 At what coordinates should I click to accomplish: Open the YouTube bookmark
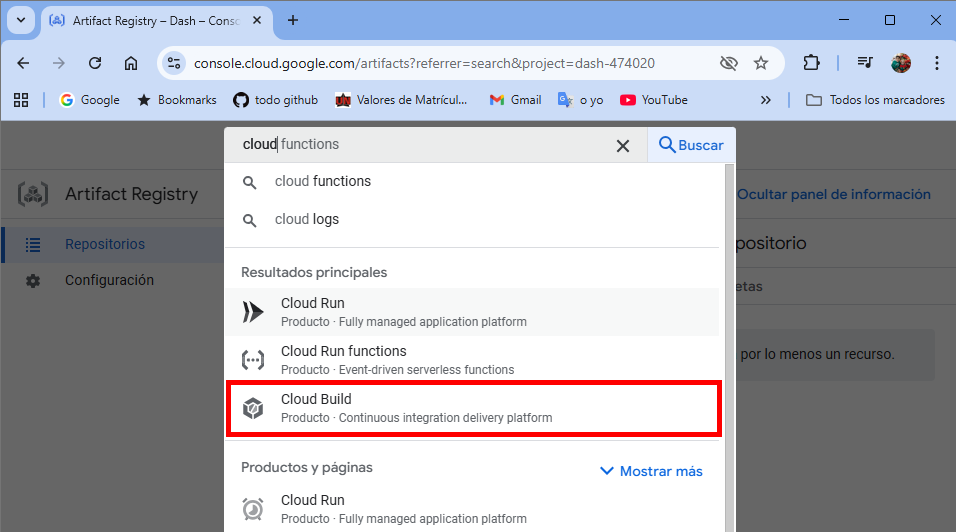tap(654, 100)
